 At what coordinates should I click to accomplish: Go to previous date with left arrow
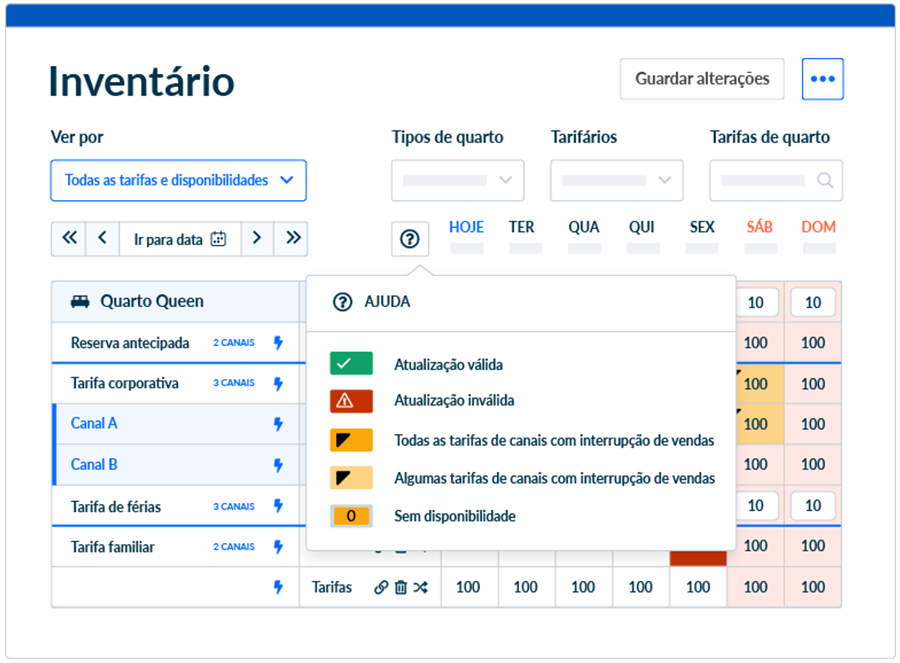(x=102, y=238)
